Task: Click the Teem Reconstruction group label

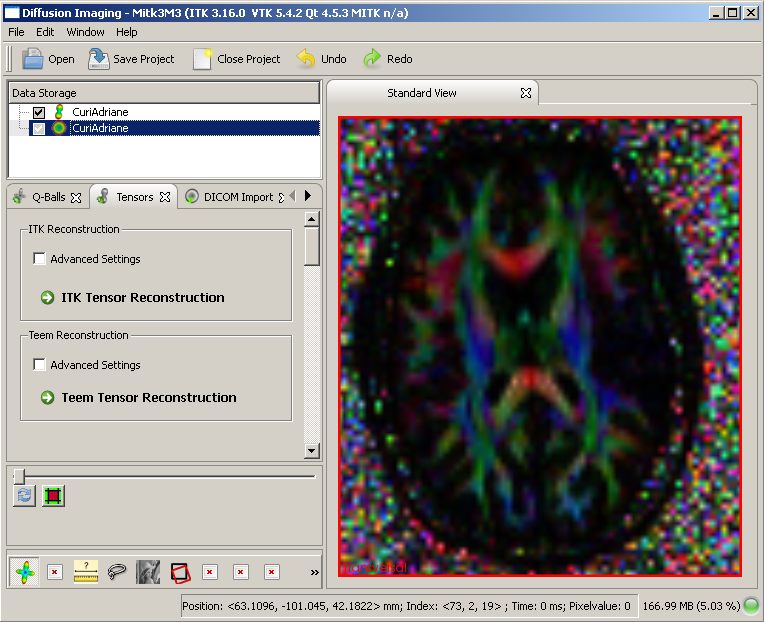Action: (78, 335)
